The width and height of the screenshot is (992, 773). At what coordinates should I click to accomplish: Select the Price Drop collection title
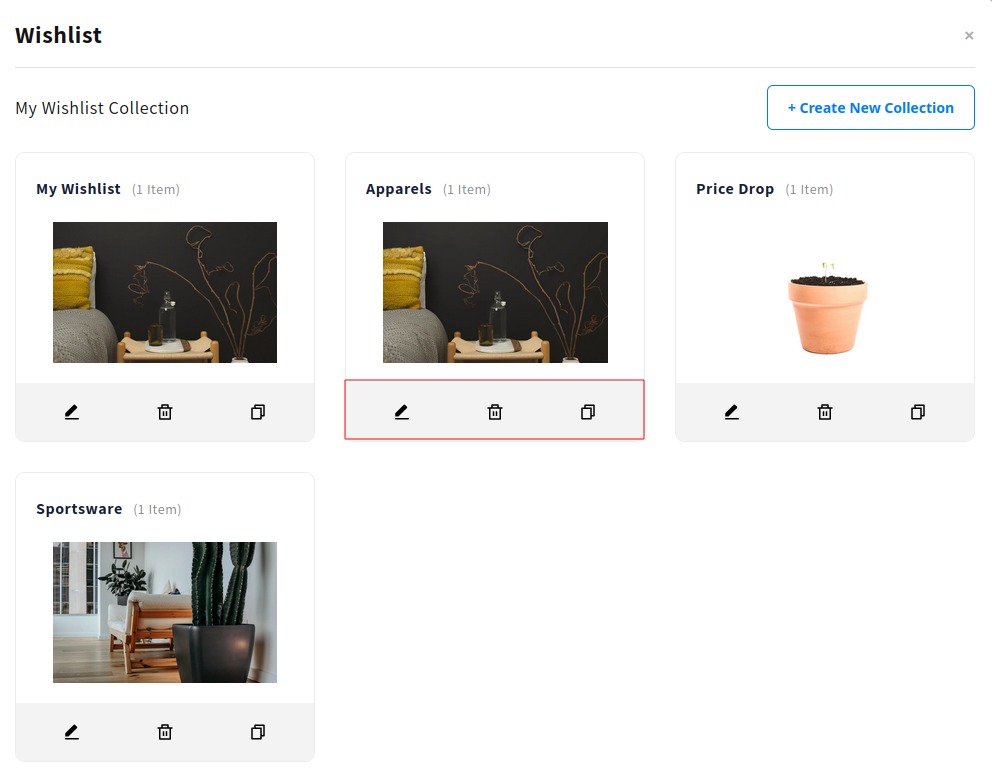[735, 189]
